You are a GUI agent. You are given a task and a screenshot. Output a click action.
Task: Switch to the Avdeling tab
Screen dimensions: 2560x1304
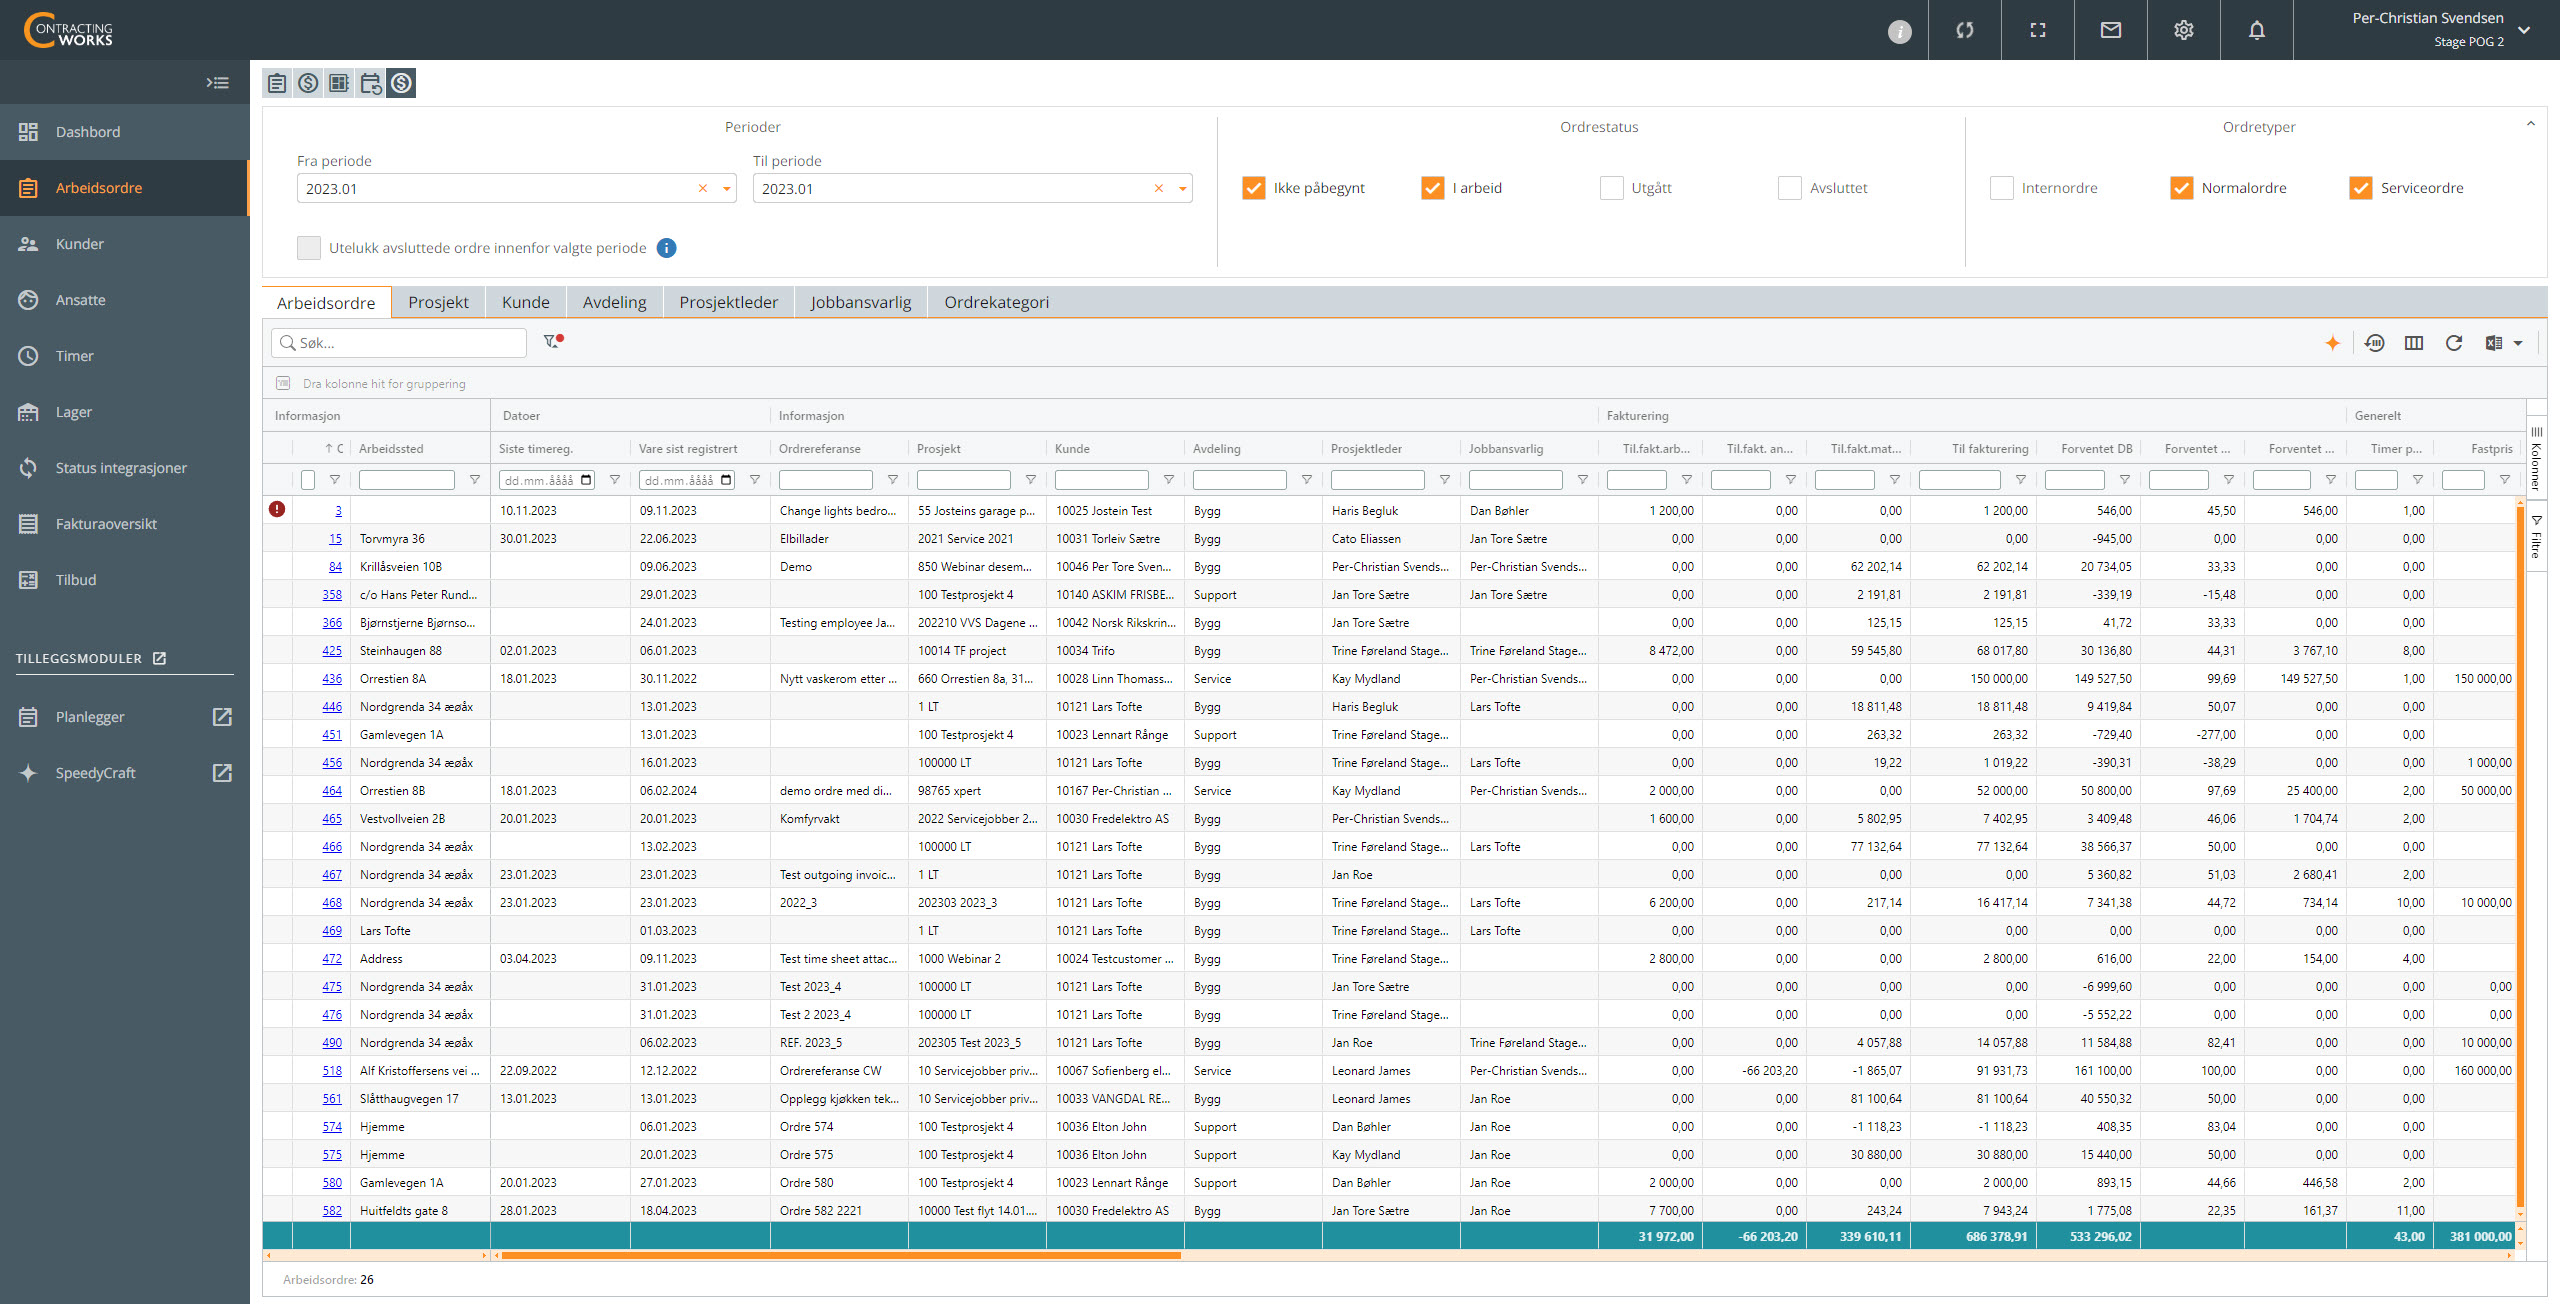coord(615,302)
